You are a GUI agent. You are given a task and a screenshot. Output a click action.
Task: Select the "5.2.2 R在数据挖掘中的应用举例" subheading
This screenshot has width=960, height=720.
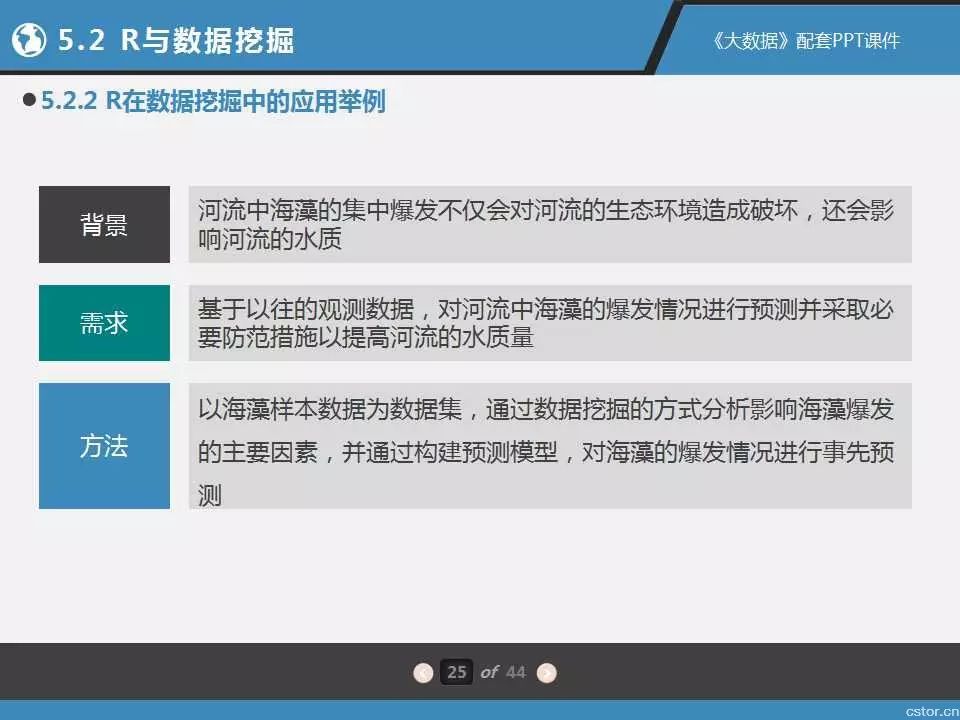pos(213,102)
